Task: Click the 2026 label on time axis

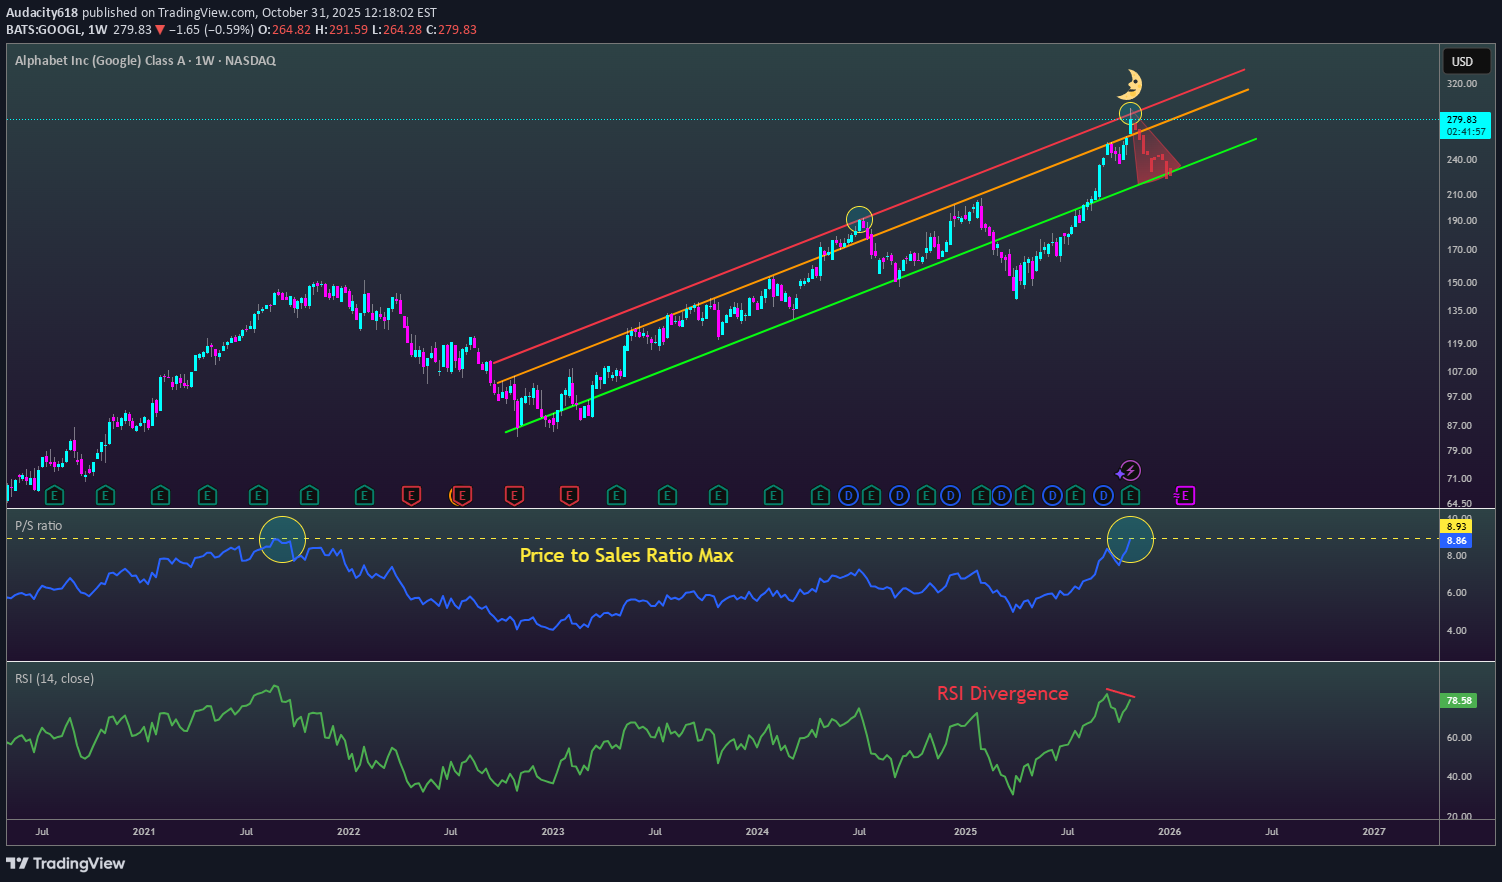Action: tap(1169, 832)
